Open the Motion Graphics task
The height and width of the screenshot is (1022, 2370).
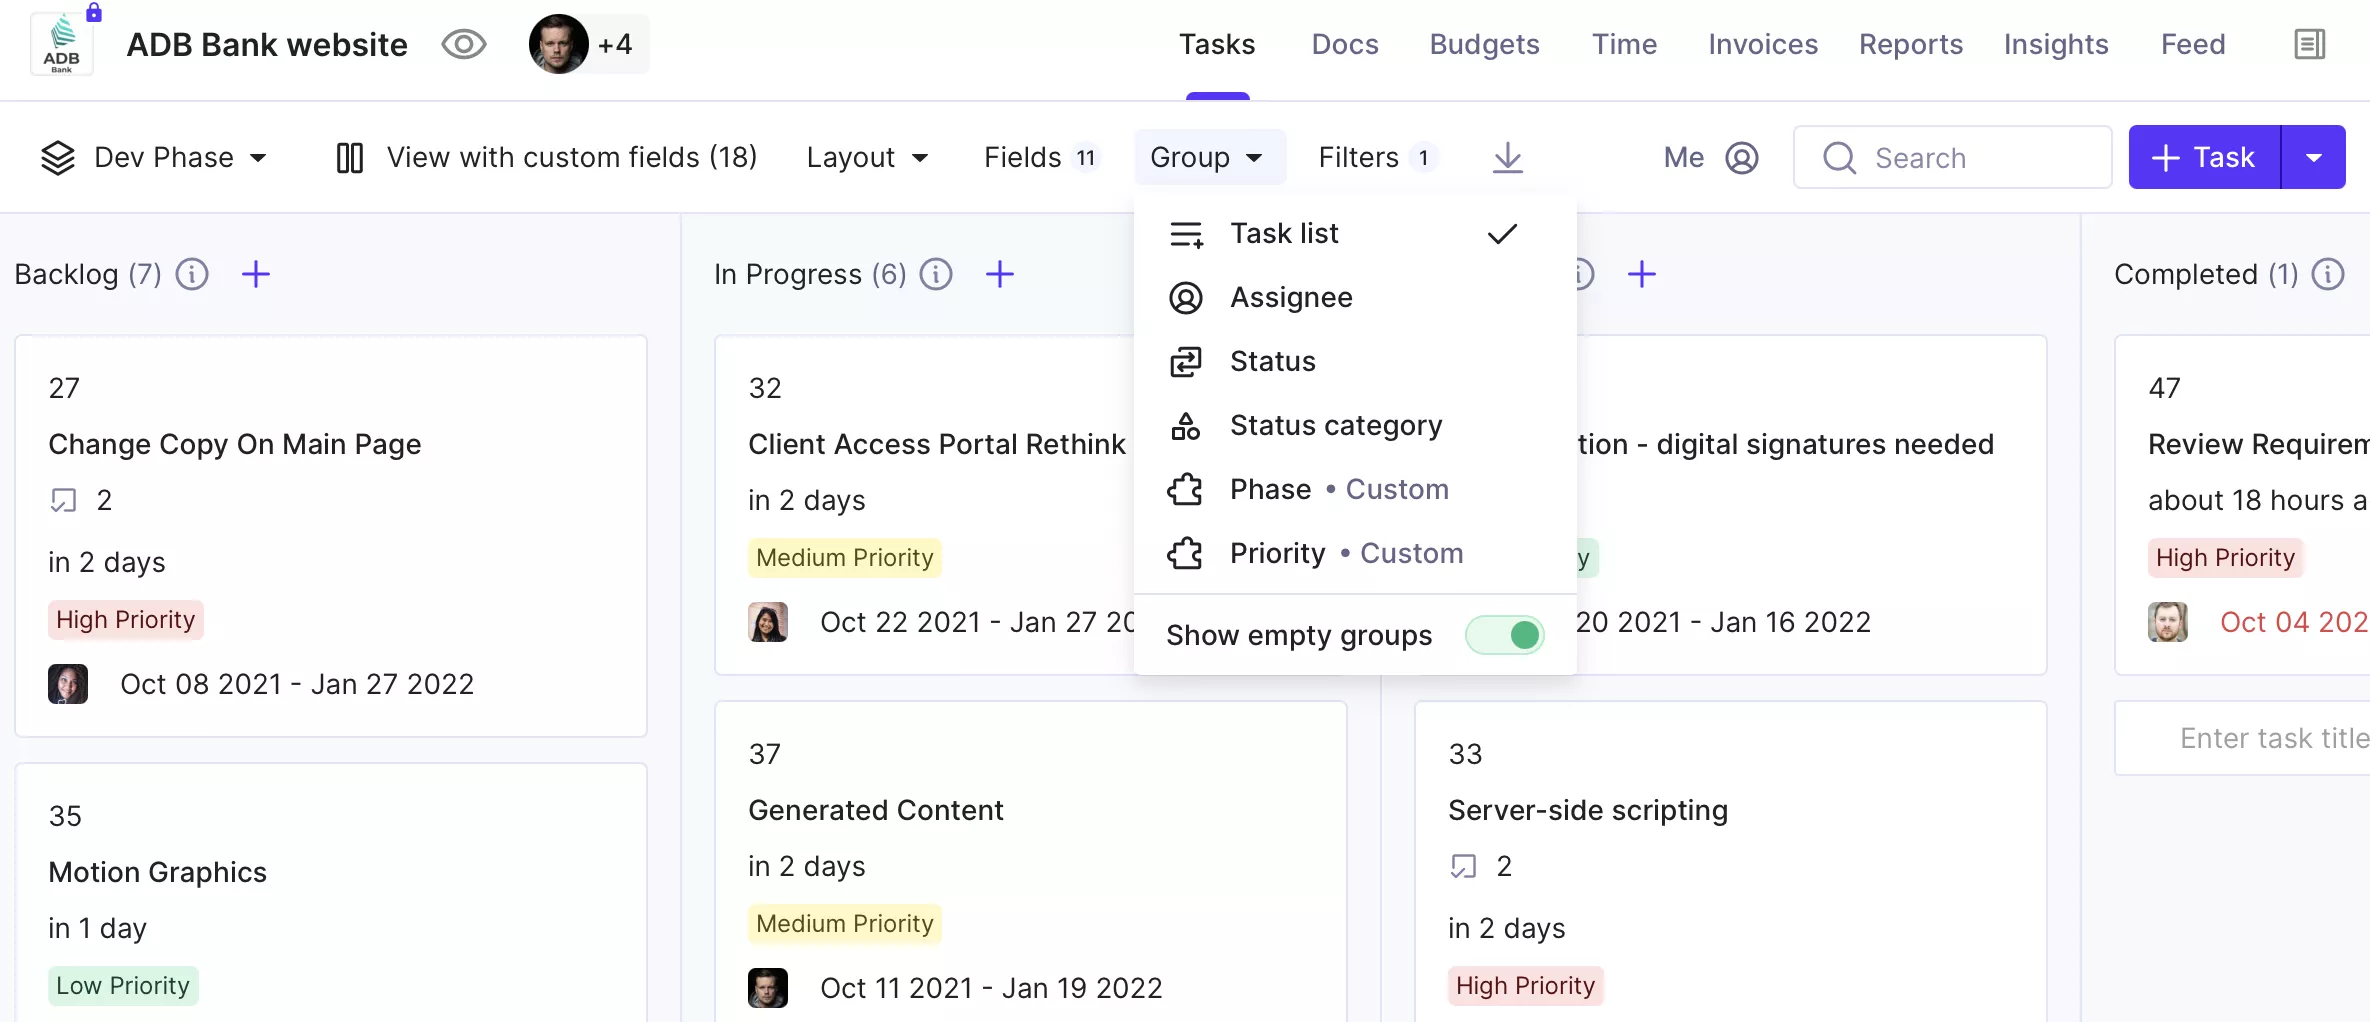click(158, 872)
